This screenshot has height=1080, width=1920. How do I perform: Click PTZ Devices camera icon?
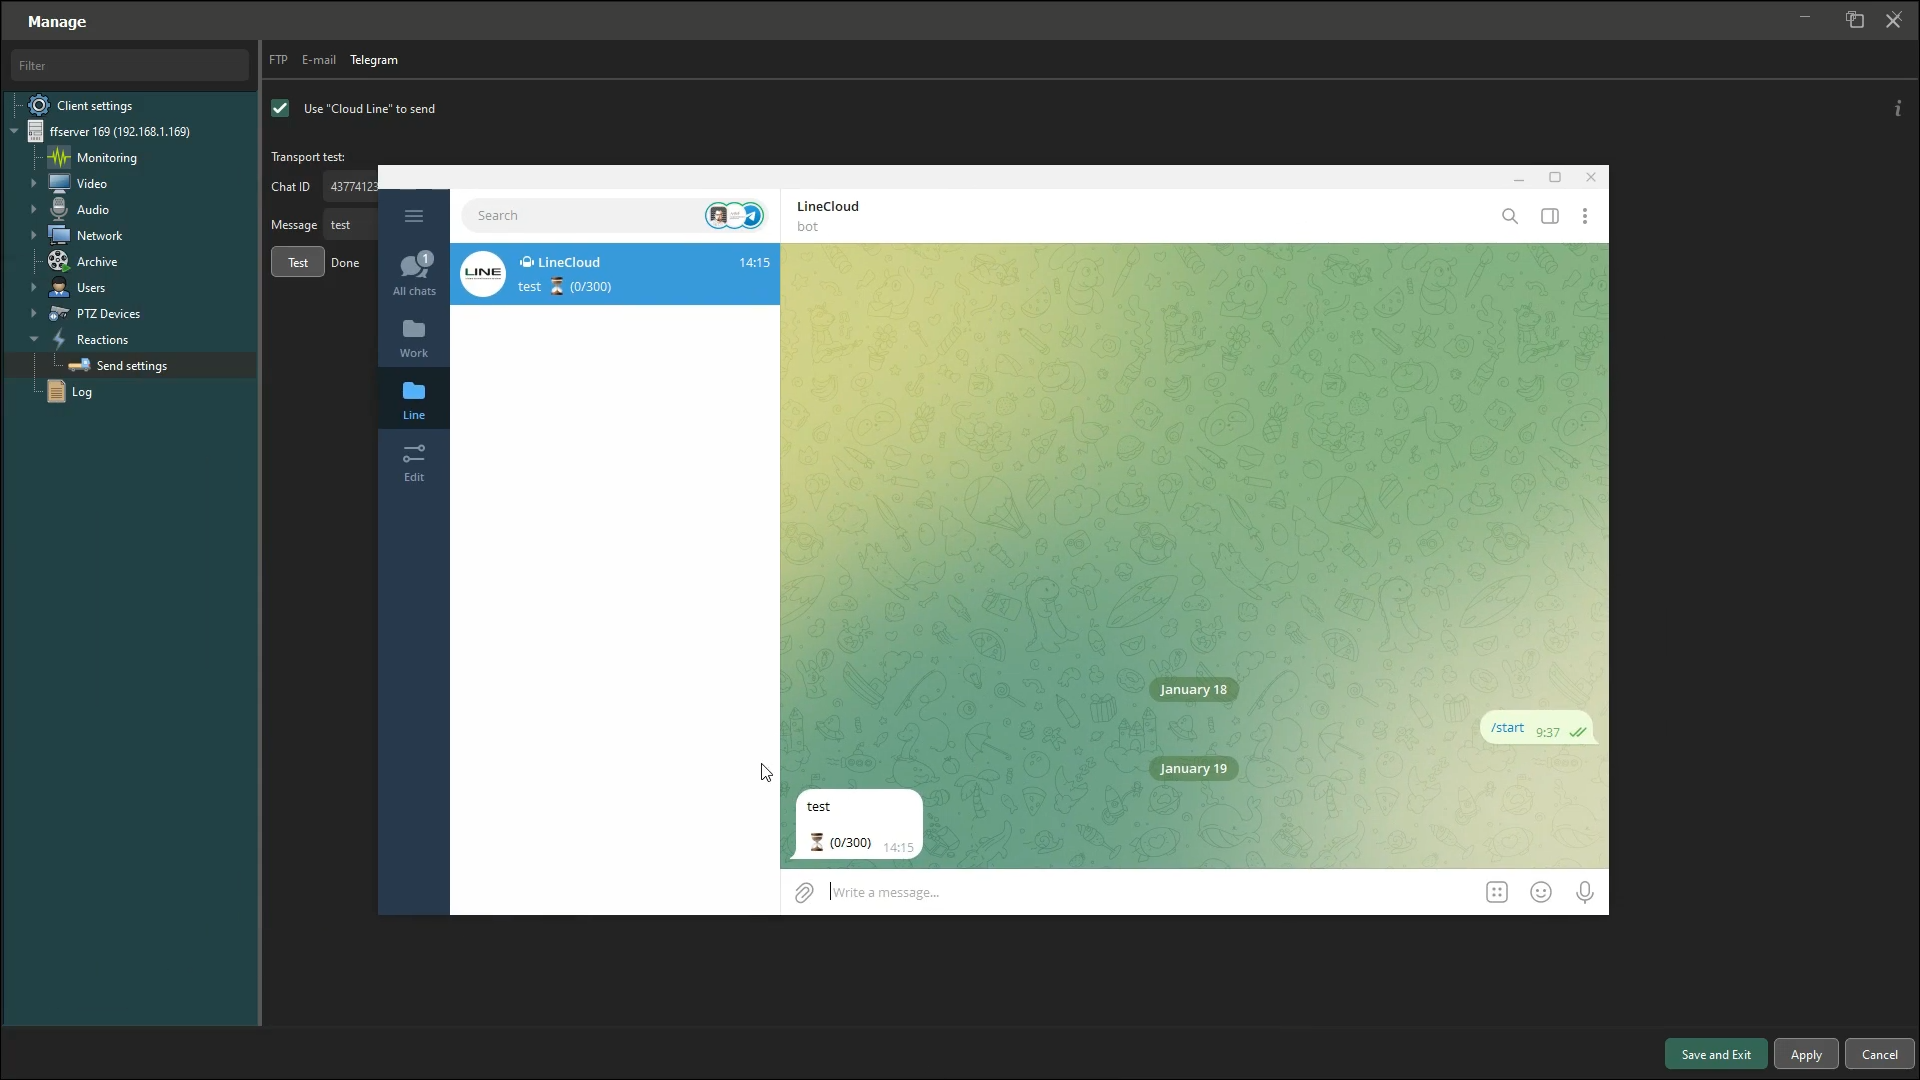[59, 313]
